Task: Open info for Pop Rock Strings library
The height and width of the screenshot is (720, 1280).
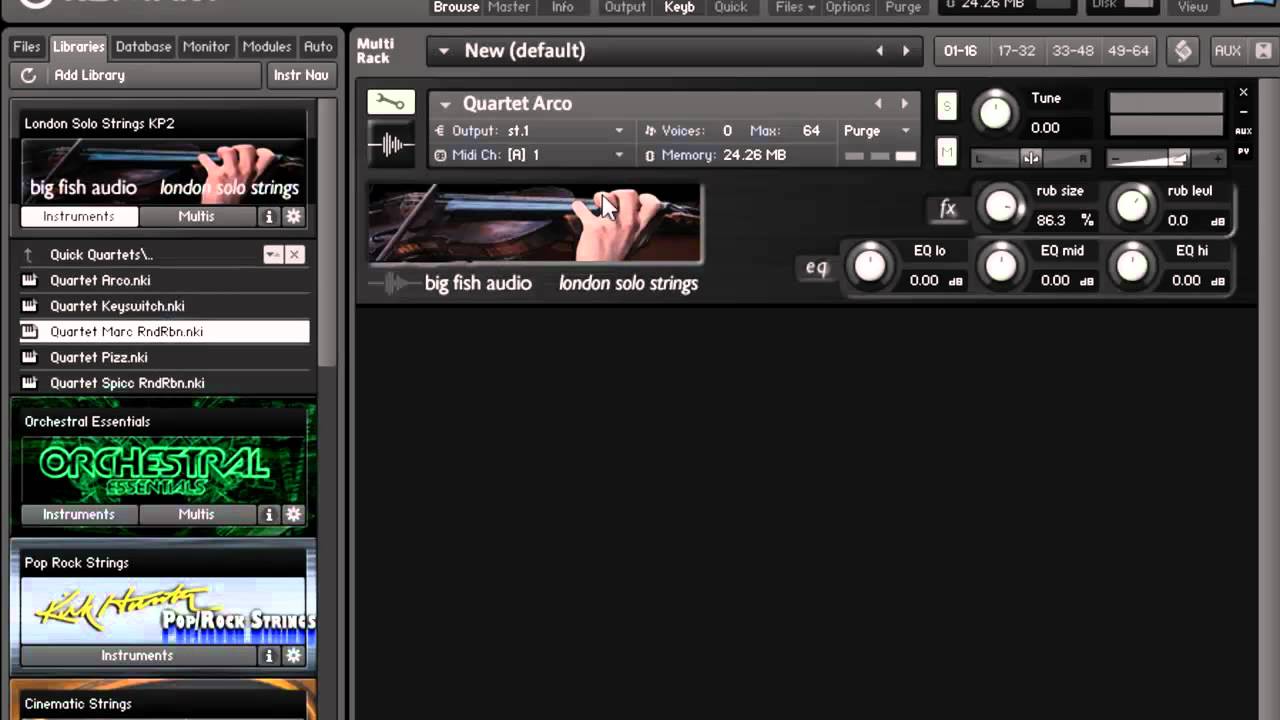Action: pos(268,656)
